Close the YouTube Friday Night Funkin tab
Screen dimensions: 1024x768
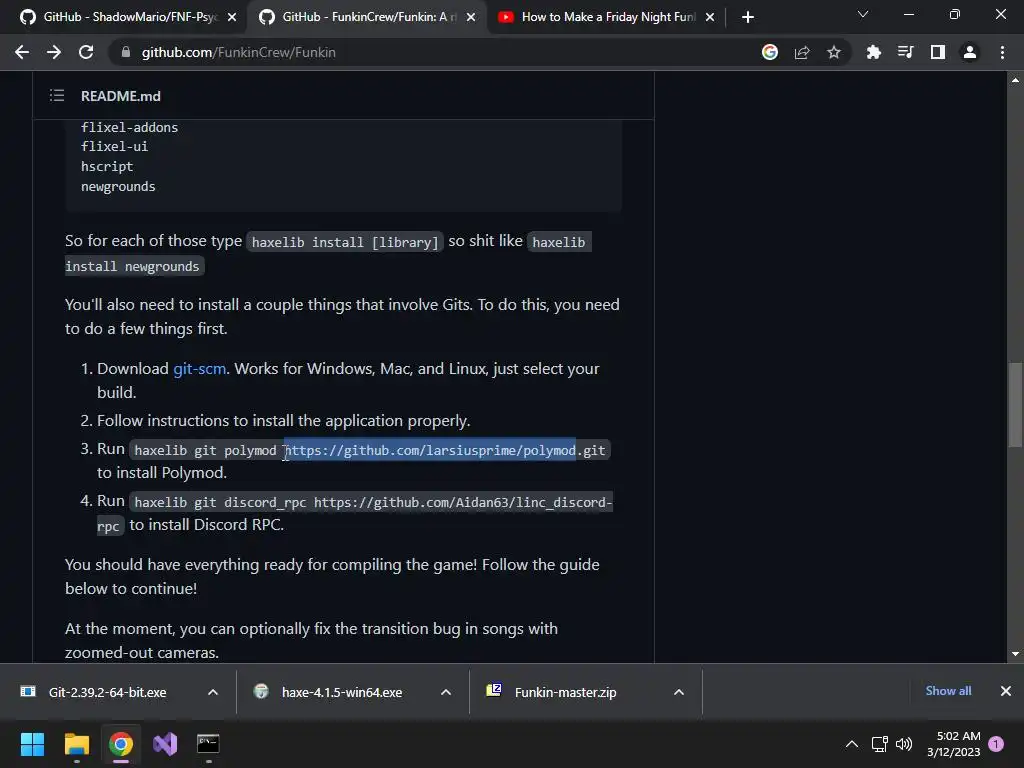(x=710, y=17)
